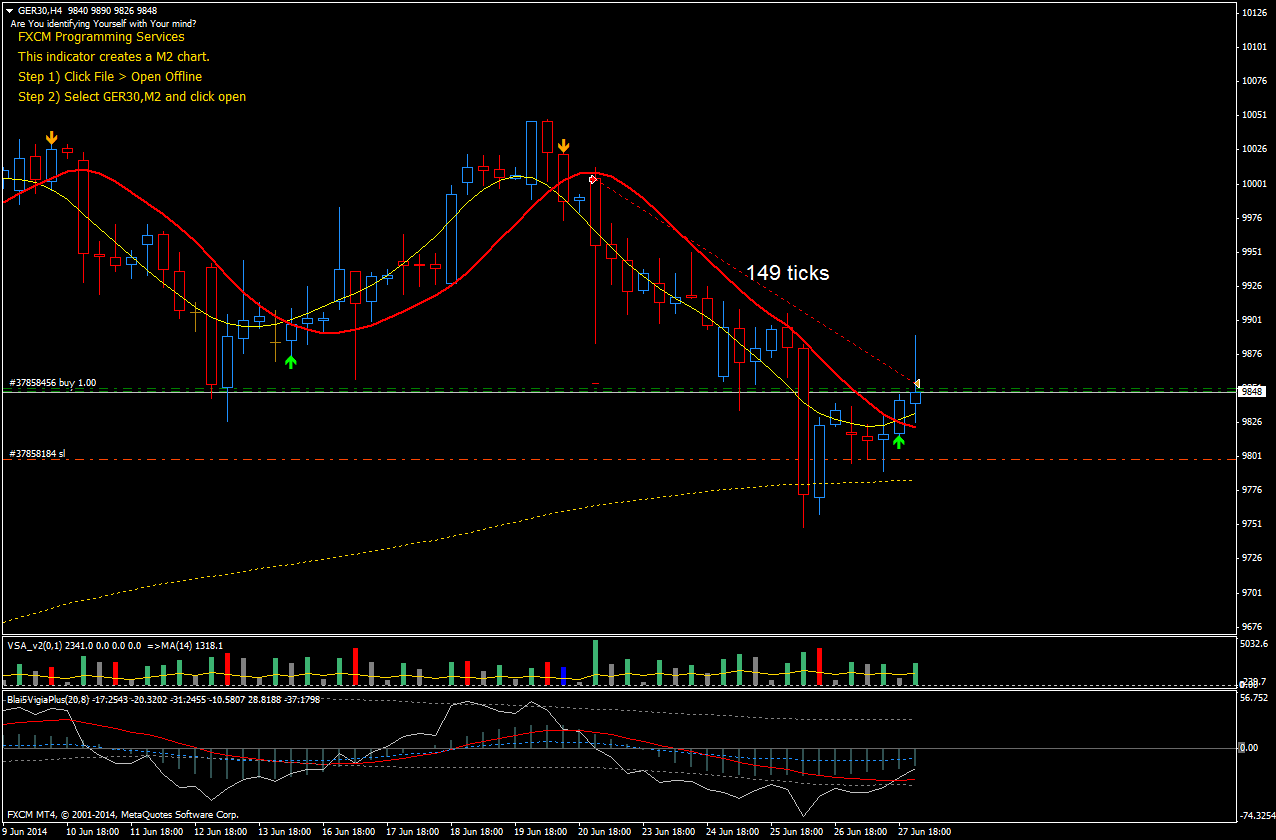Click the trendline start marker at 20 Jun
The width and height of the screenshot is (1276, 840).
(593, 180)
